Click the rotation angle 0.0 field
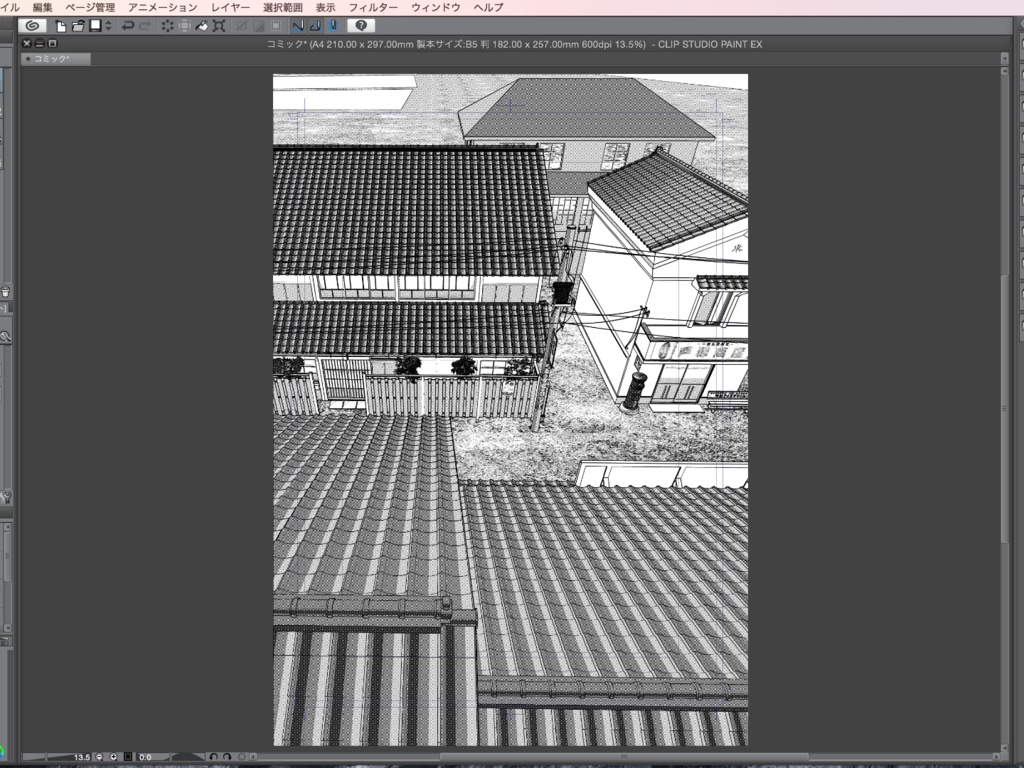This screenshot has width=1024, height=768. (144, 756)
